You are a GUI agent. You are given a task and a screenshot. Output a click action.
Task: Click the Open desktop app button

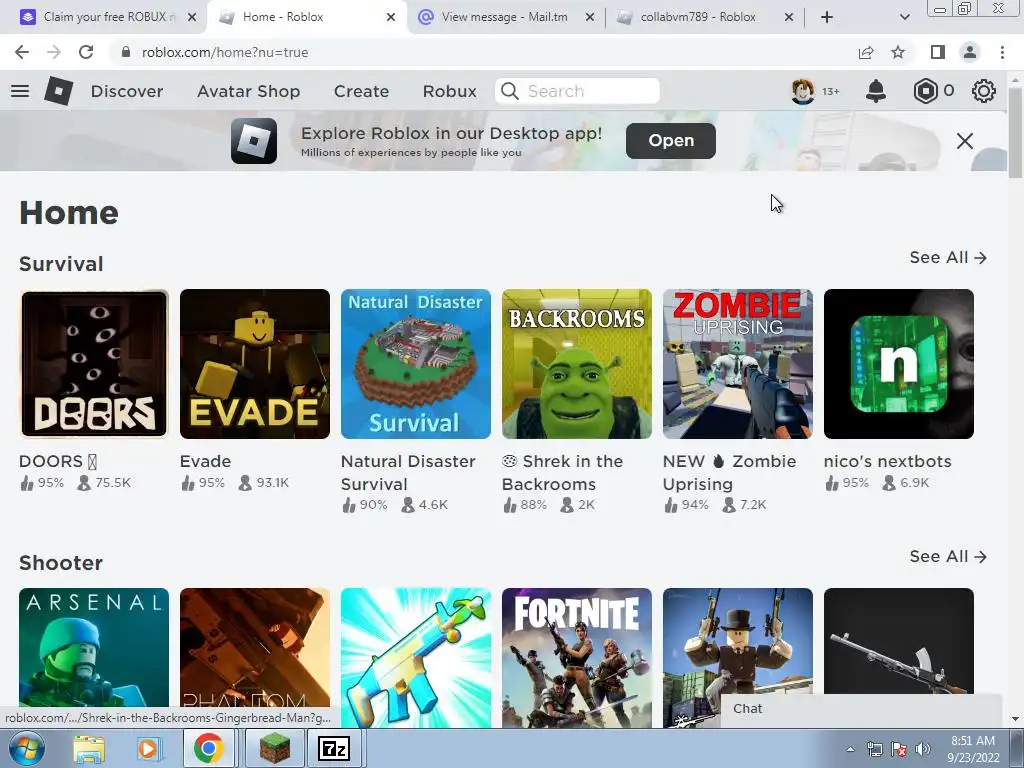click(671, 140)
